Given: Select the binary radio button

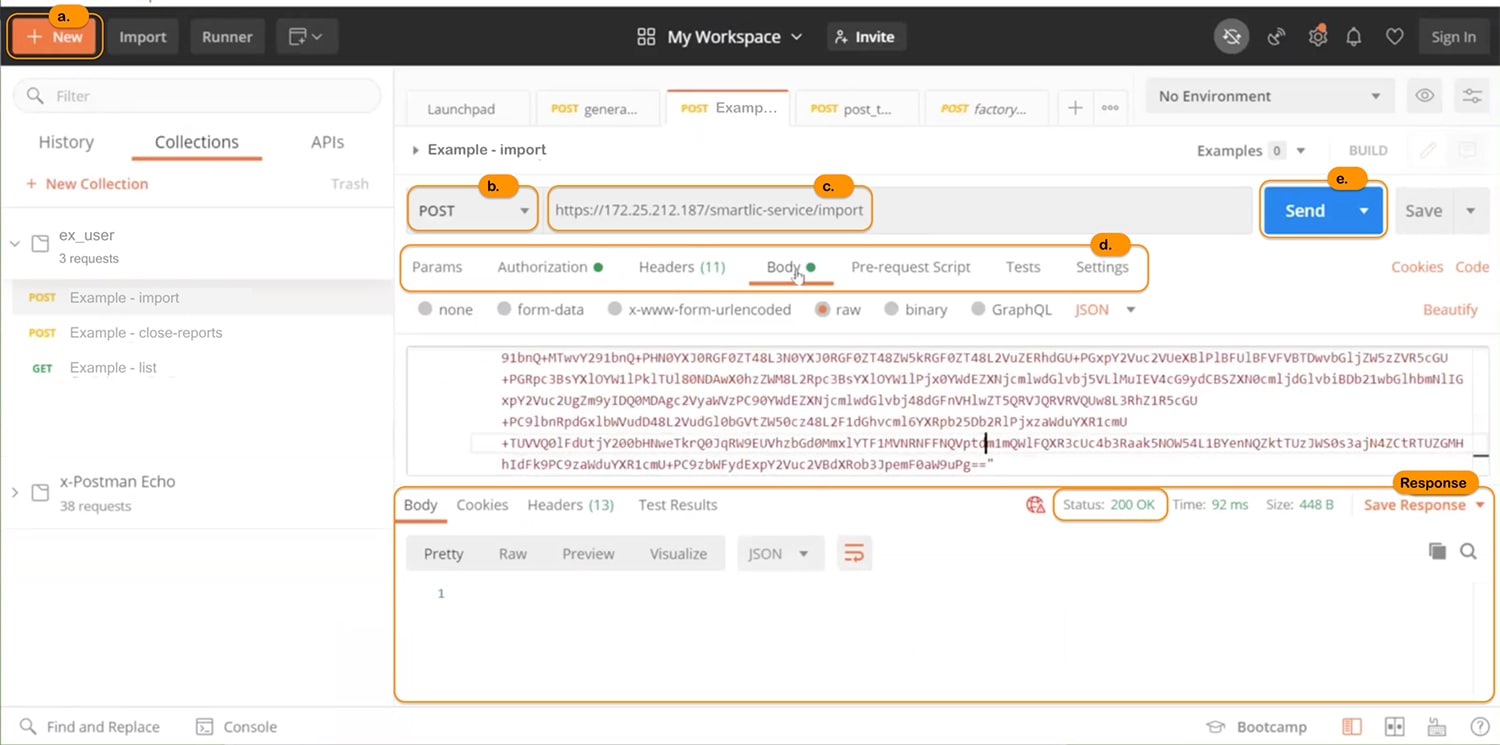Looking at the screenshot, I should click(891, 310).
